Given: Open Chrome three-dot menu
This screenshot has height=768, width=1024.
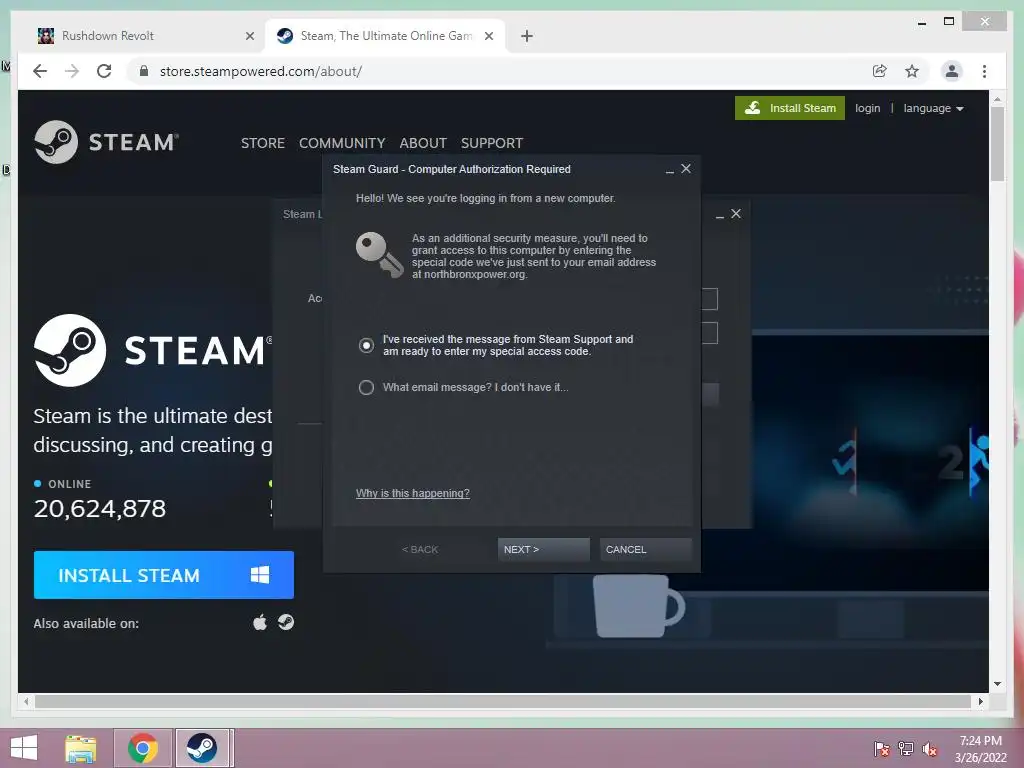Looking at the screenshot, I should point(984,71).
